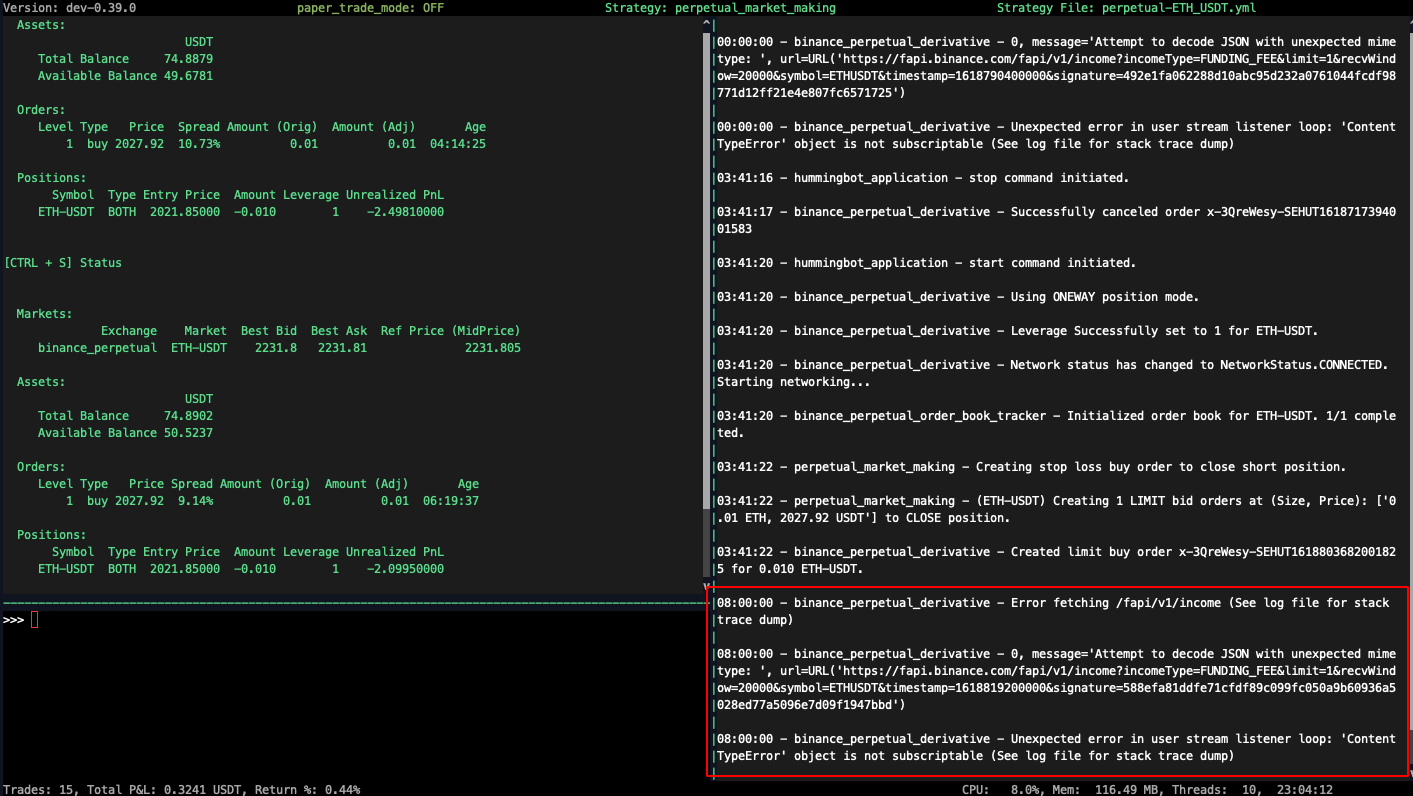Click the Available Balance 50.5237 value
Viewport: 1413px width, 796px height.
click(x=187, y=432)
